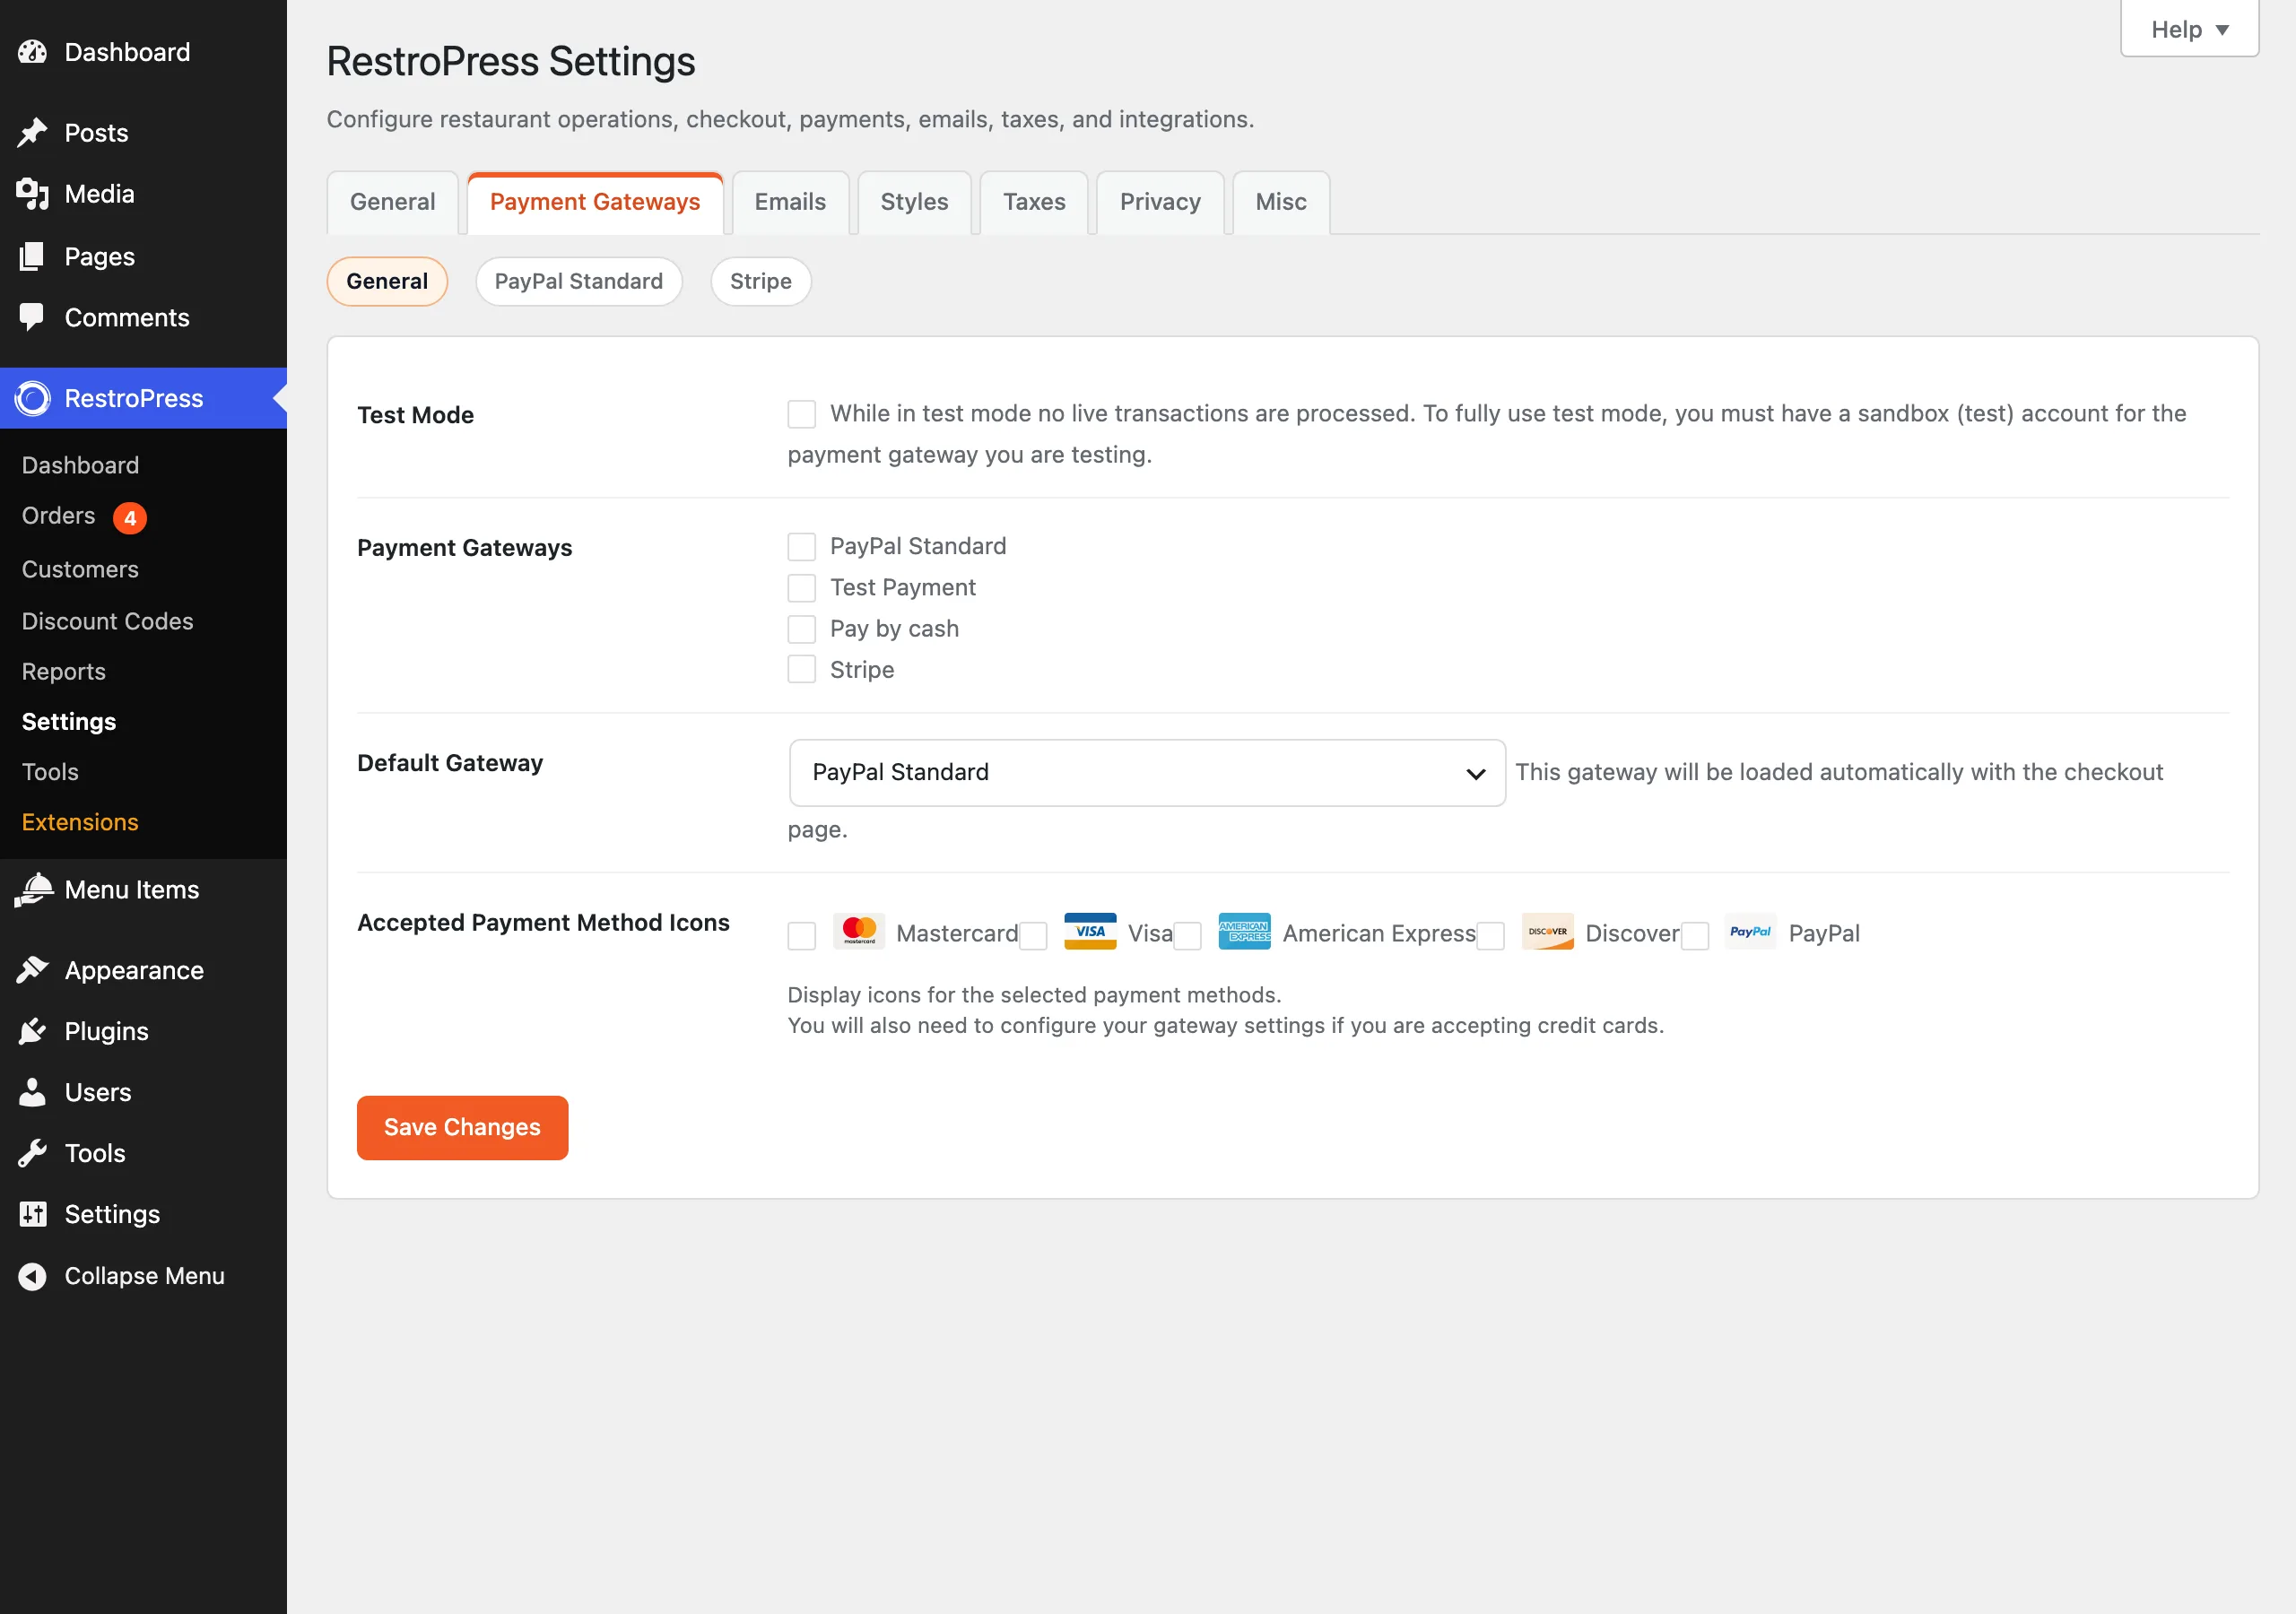Click the Mastercard logo icon
Image resolution: width=2296 pixels, height=1614 pixels.
[859, 931]
